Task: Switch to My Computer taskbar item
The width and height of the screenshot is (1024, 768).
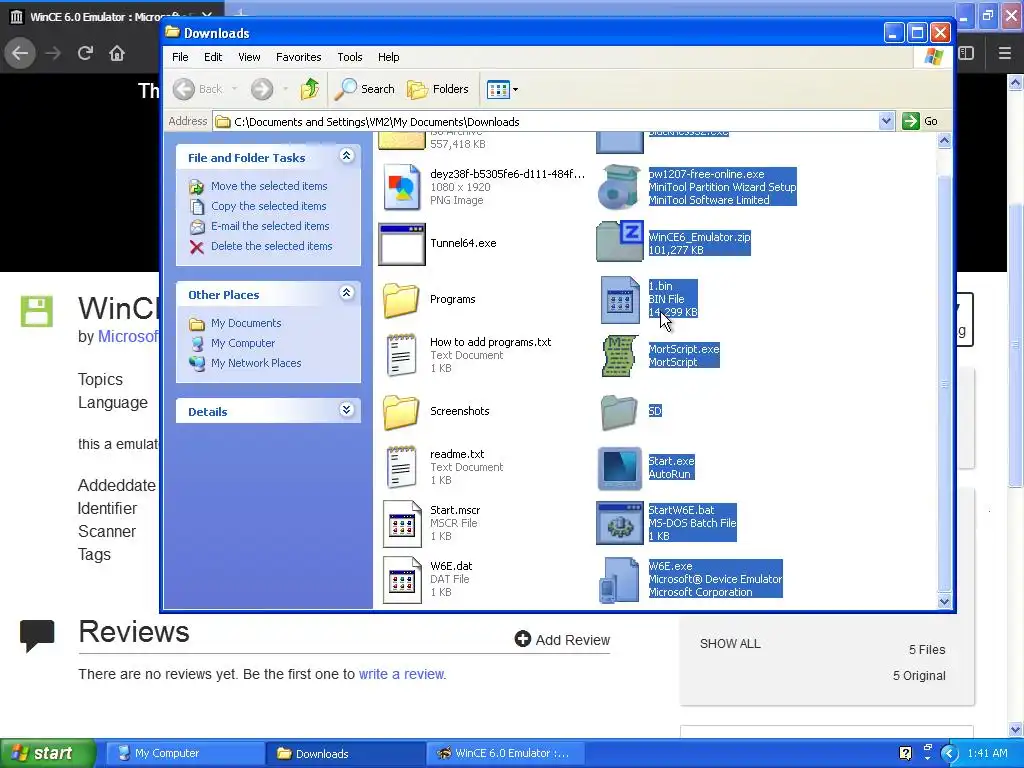Action: click(185, 753)
